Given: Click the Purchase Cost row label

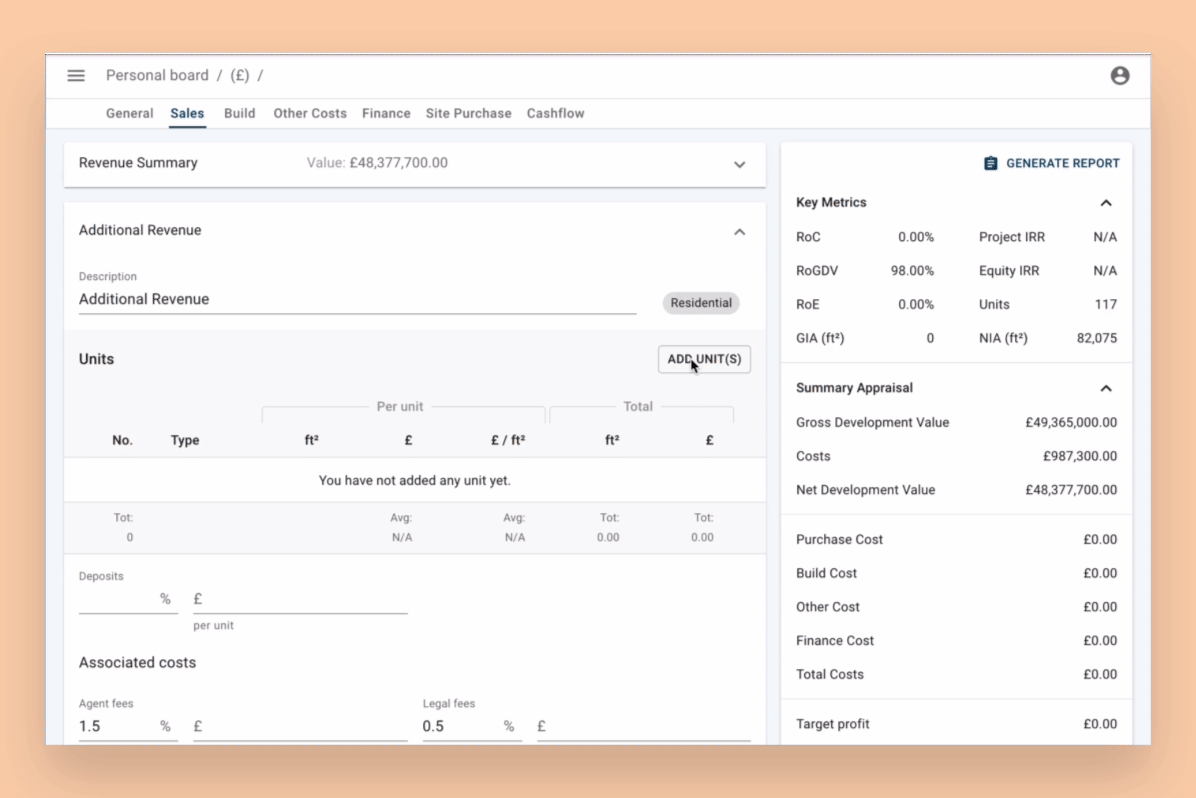Looking at the screenshot, I should coord(839,539).
